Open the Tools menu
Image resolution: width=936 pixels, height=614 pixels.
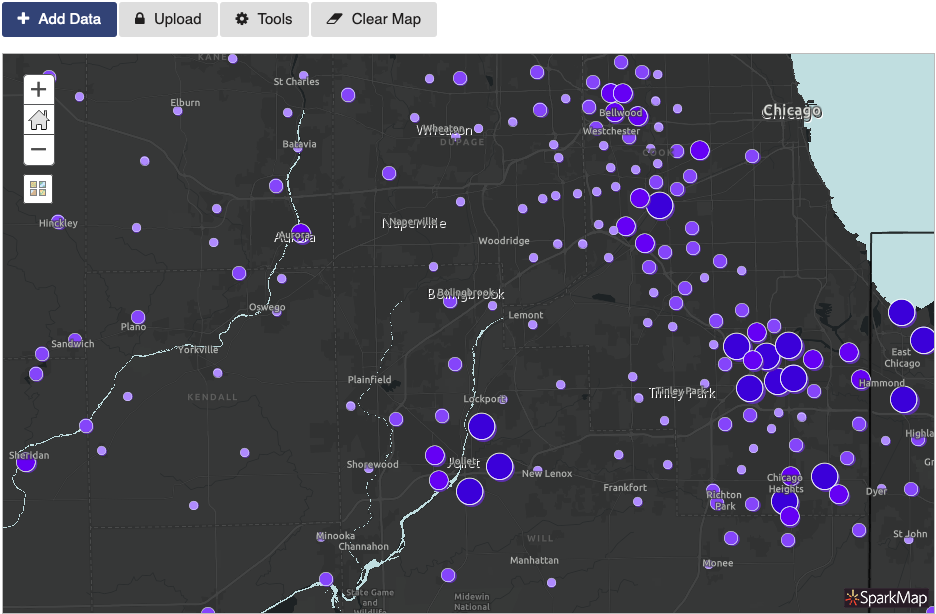click(264, 19)
